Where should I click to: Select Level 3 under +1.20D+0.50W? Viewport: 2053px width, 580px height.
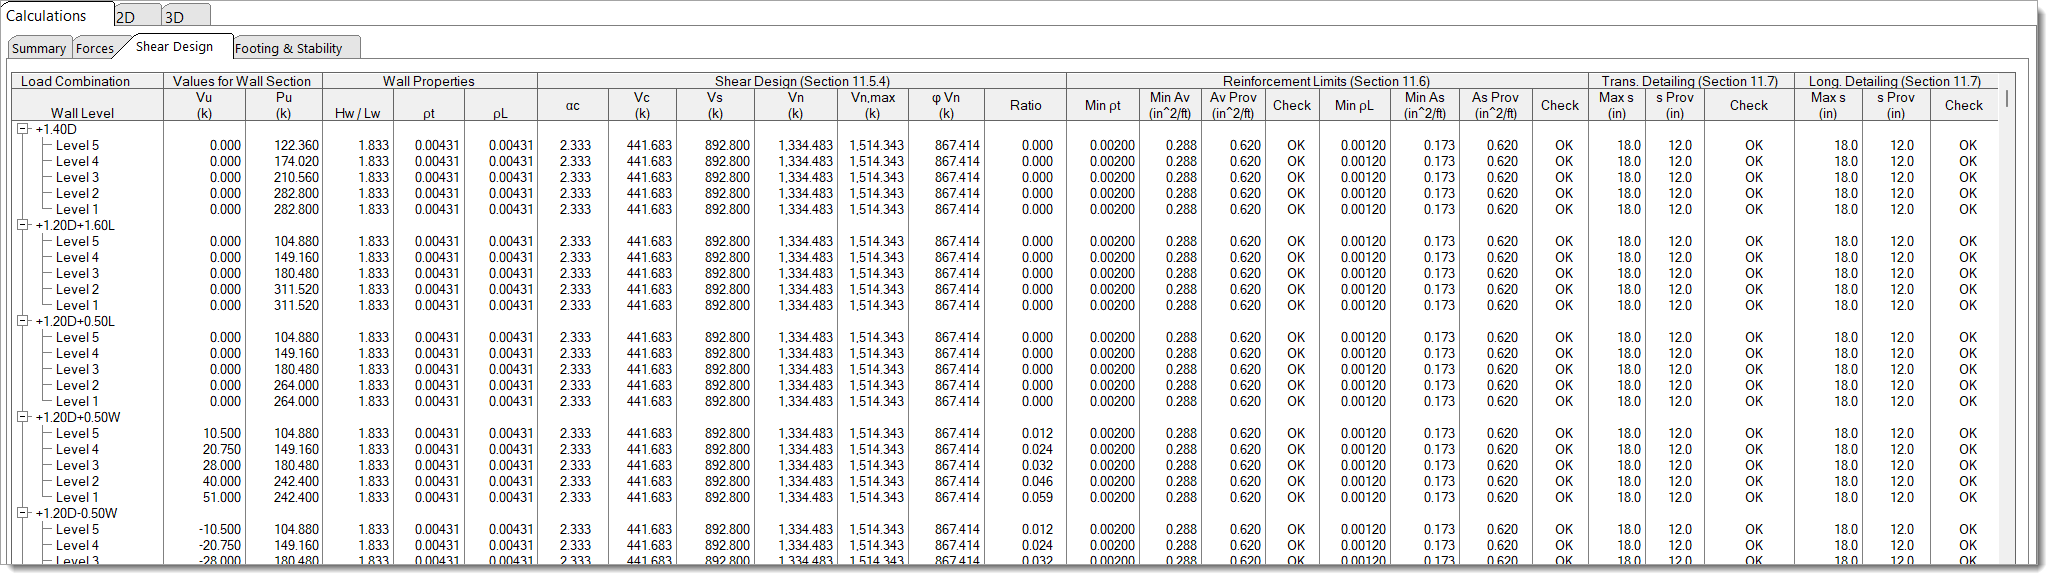point(77,465)
